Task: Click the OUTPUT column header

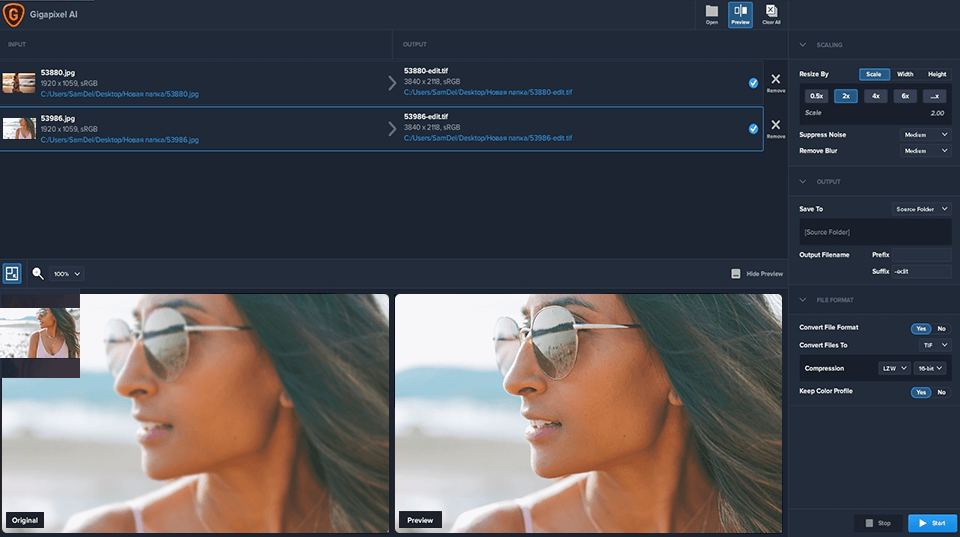Action: (414, 44)
